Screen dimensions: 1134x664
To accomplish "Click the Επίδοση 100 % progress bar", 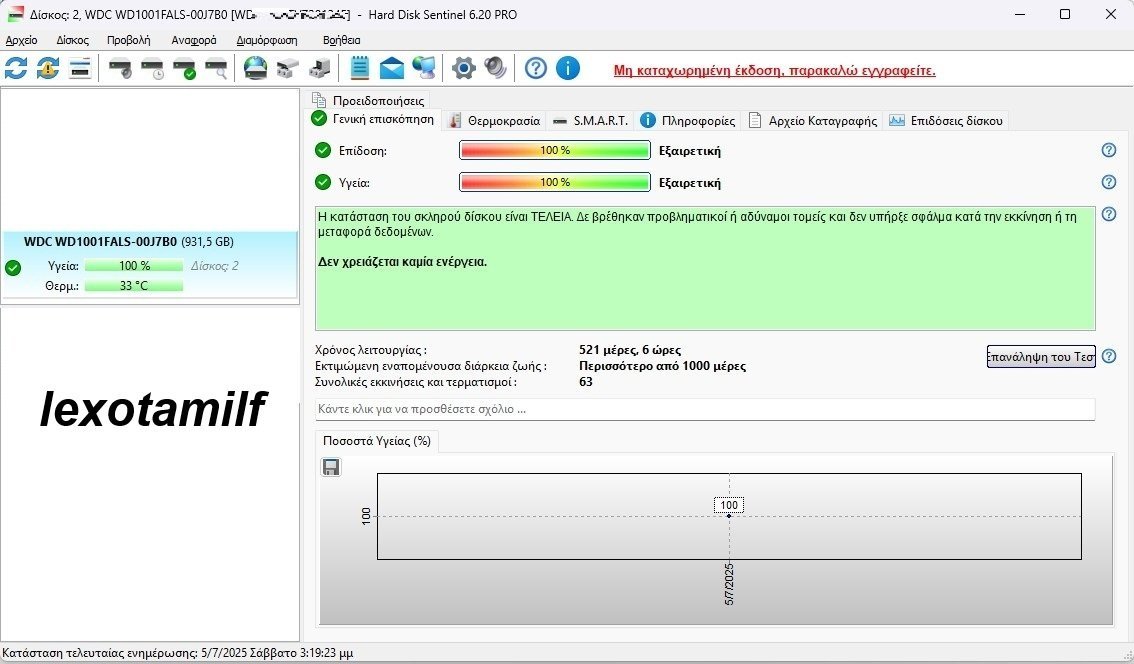I will [555, 150].
